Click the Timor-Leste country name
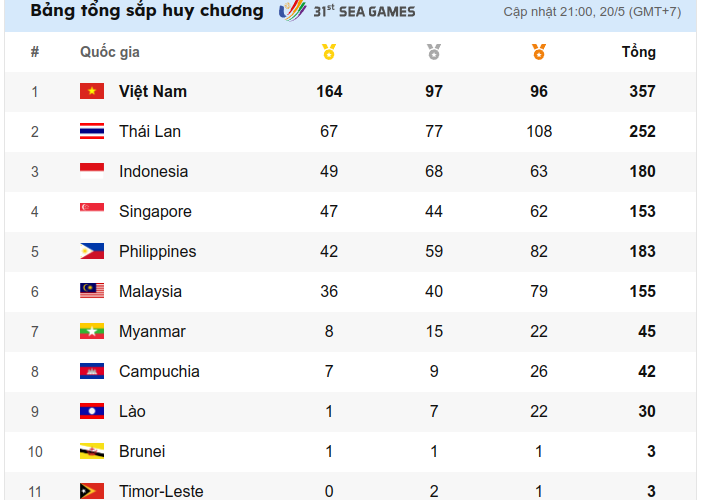The height and width of the screenshot is (500, 705). tap(161, 491)
